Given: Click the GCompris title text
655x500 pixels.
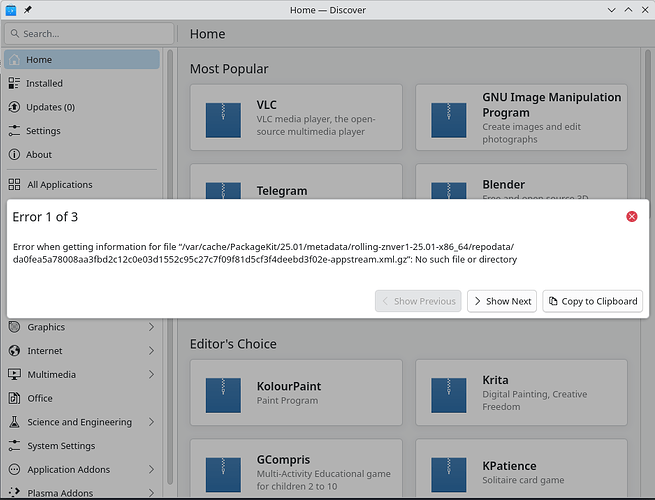Looking at the screenshot, I should [283, 459].
